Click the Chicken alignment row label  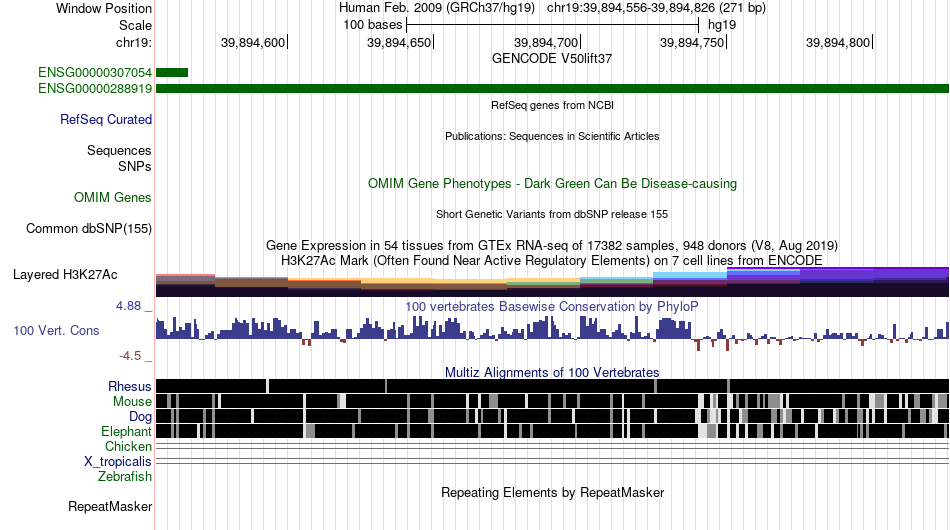click(128, 446)
